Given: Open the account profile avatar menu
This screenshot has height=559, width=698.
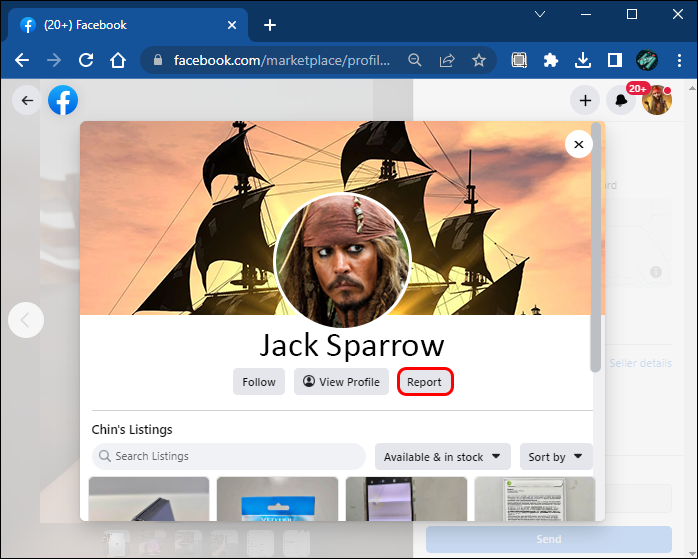Looking at the screenshot, I should pos(657,100).
